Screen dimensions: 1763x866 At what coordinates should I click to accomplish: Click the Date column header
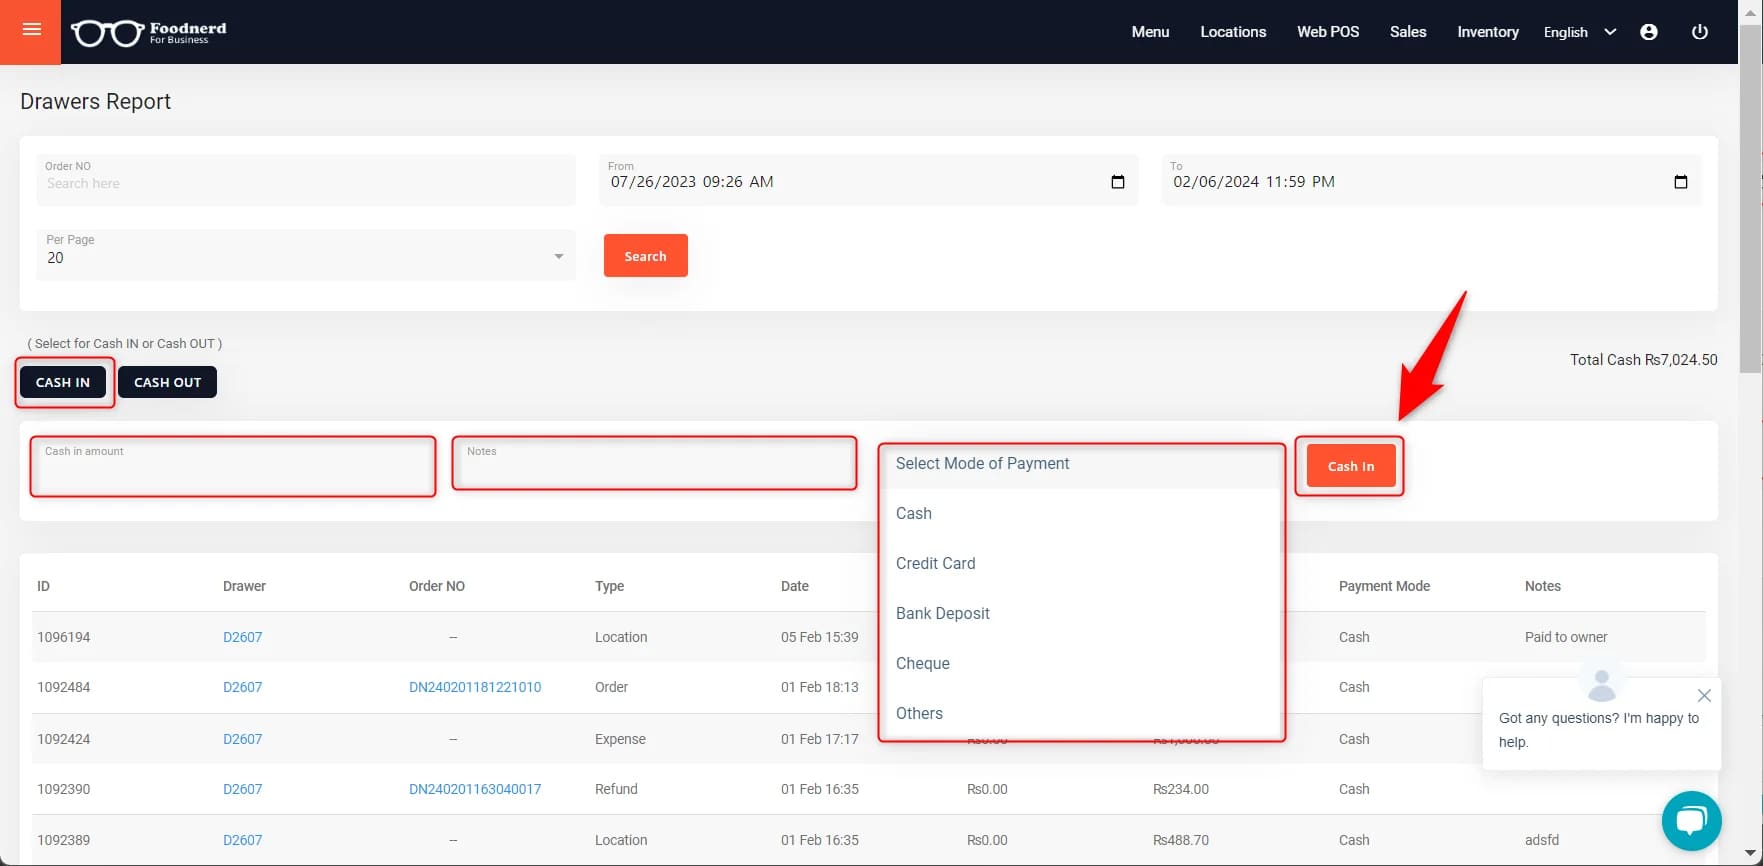[795, 586]
